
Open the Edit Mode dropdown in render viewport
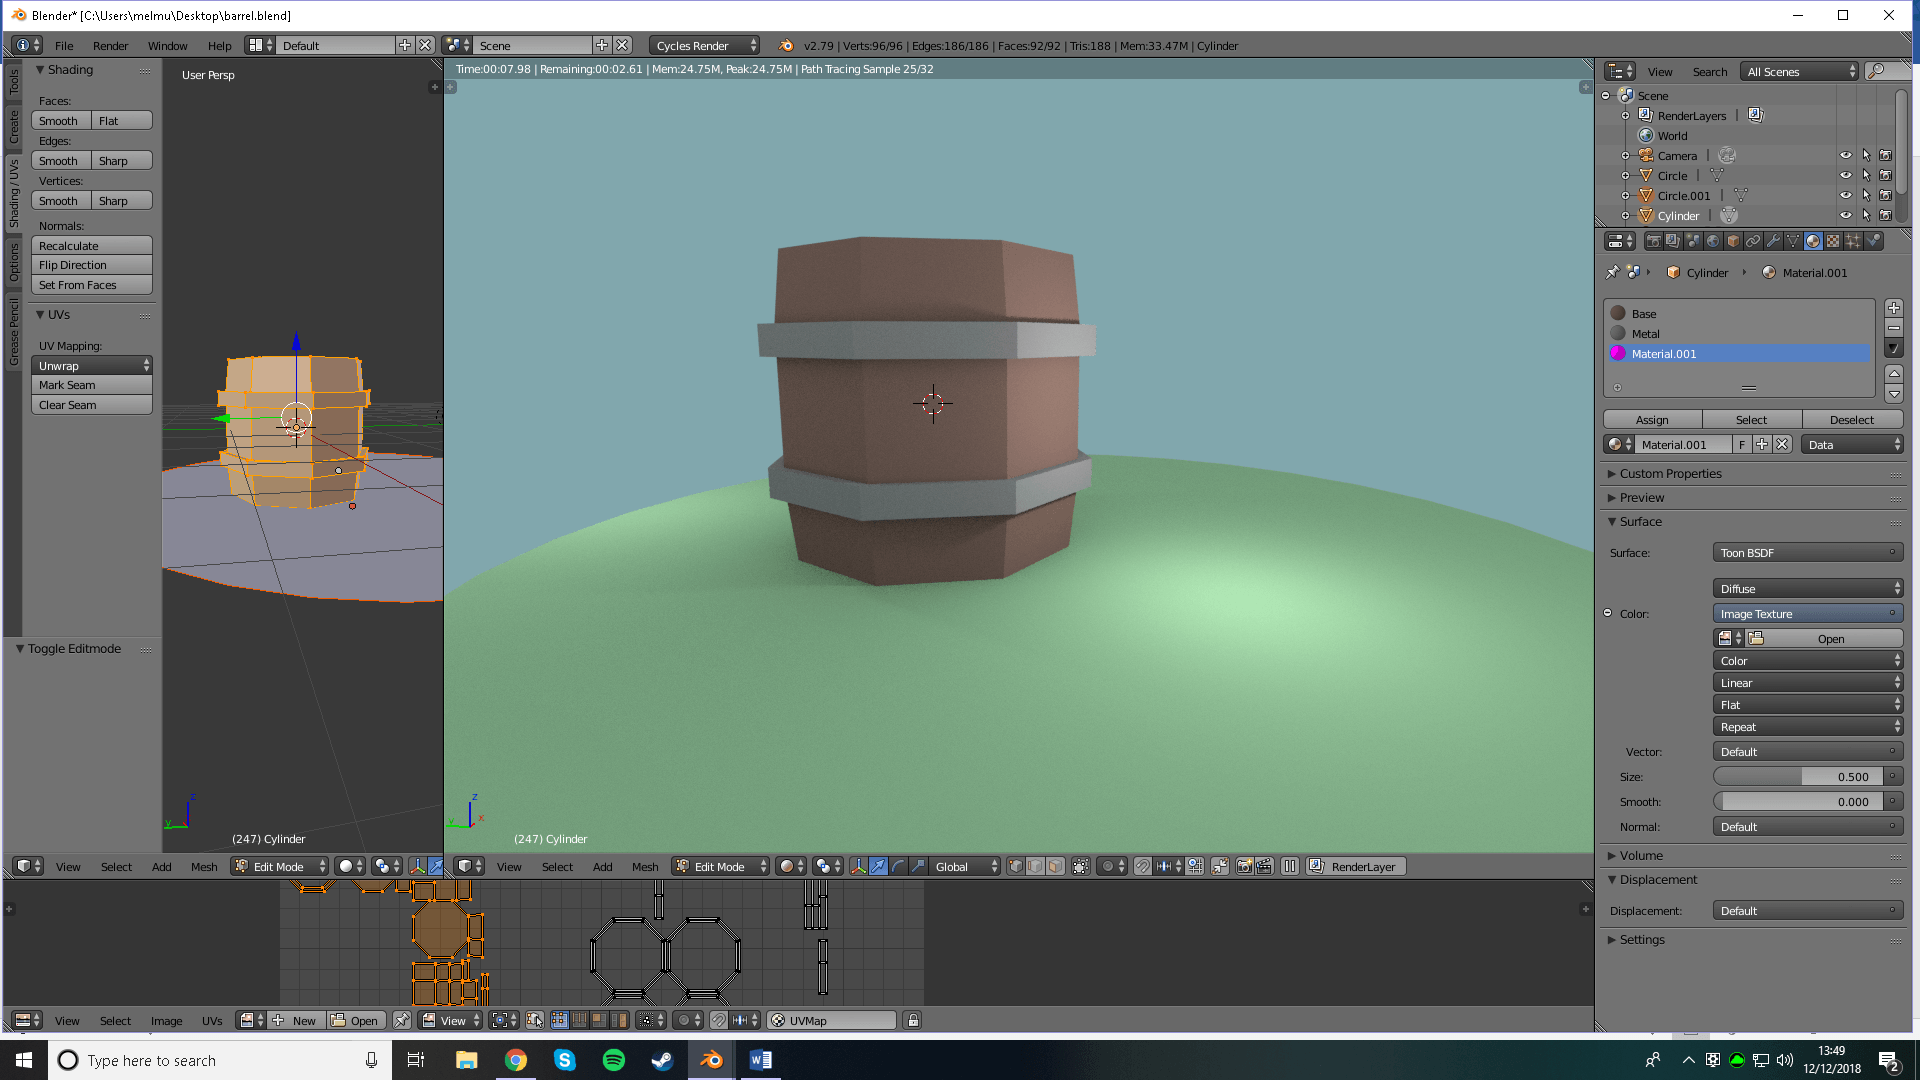click(x=720, y=867)
